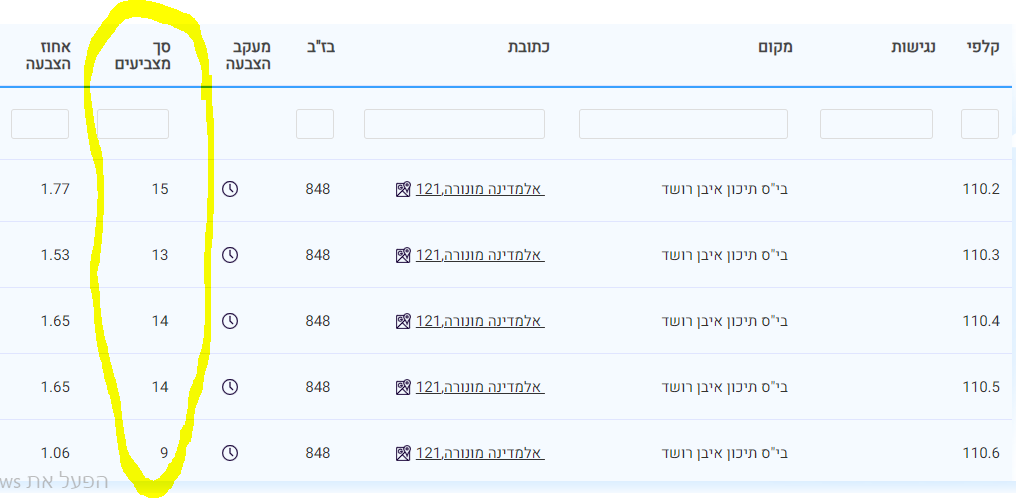Screen dimensions: 1016x498
Task: Open the map icon for ballot 110.4
Action: (x=403, y=321)
